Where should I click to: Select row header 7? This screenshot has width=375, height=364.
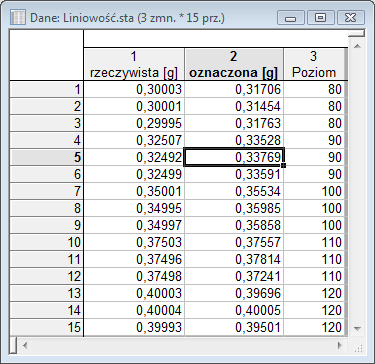coord(47,192)
